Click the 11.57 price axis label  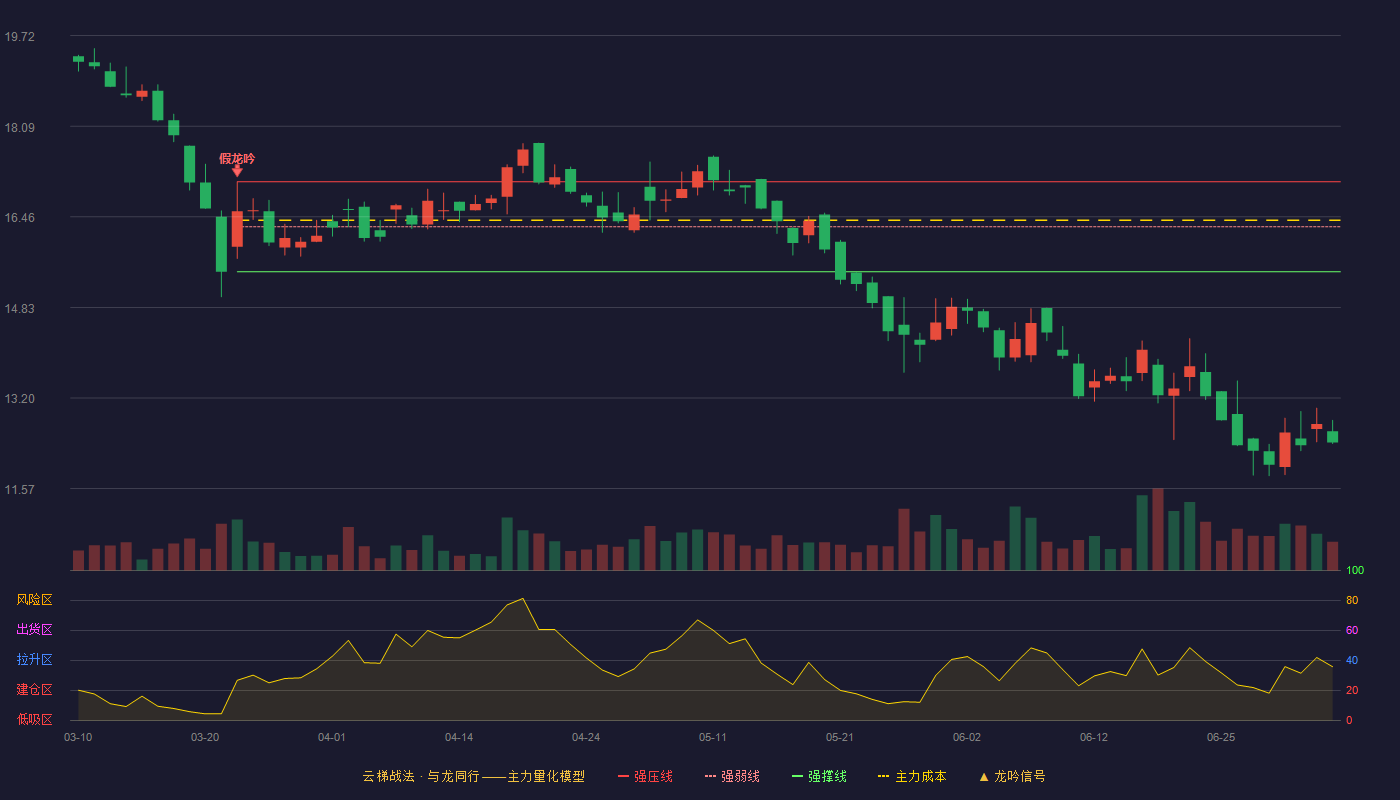pyautogui.click(x=19, y=489)
